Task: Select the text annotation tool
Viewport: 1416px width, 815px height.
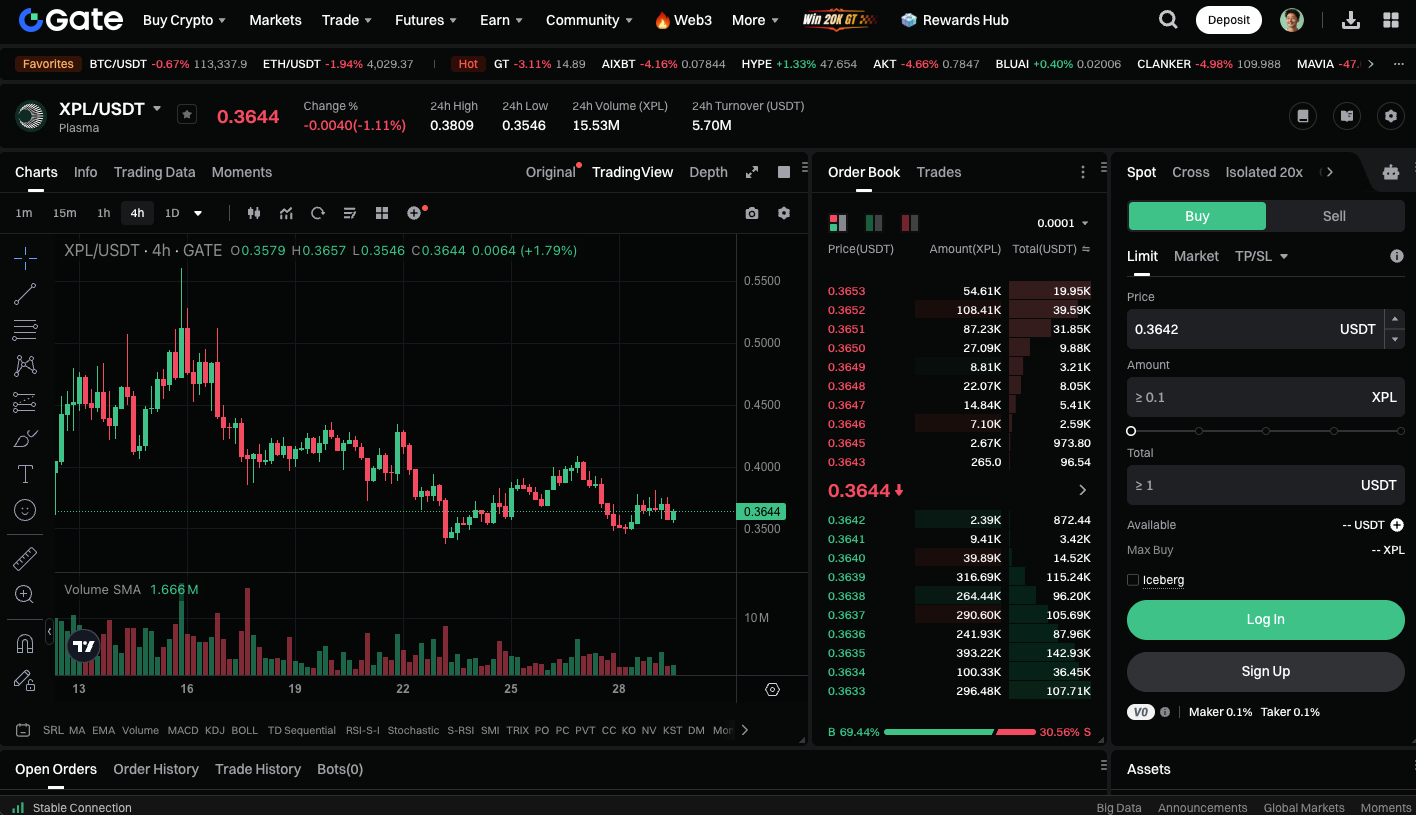Action: (25, 474)
